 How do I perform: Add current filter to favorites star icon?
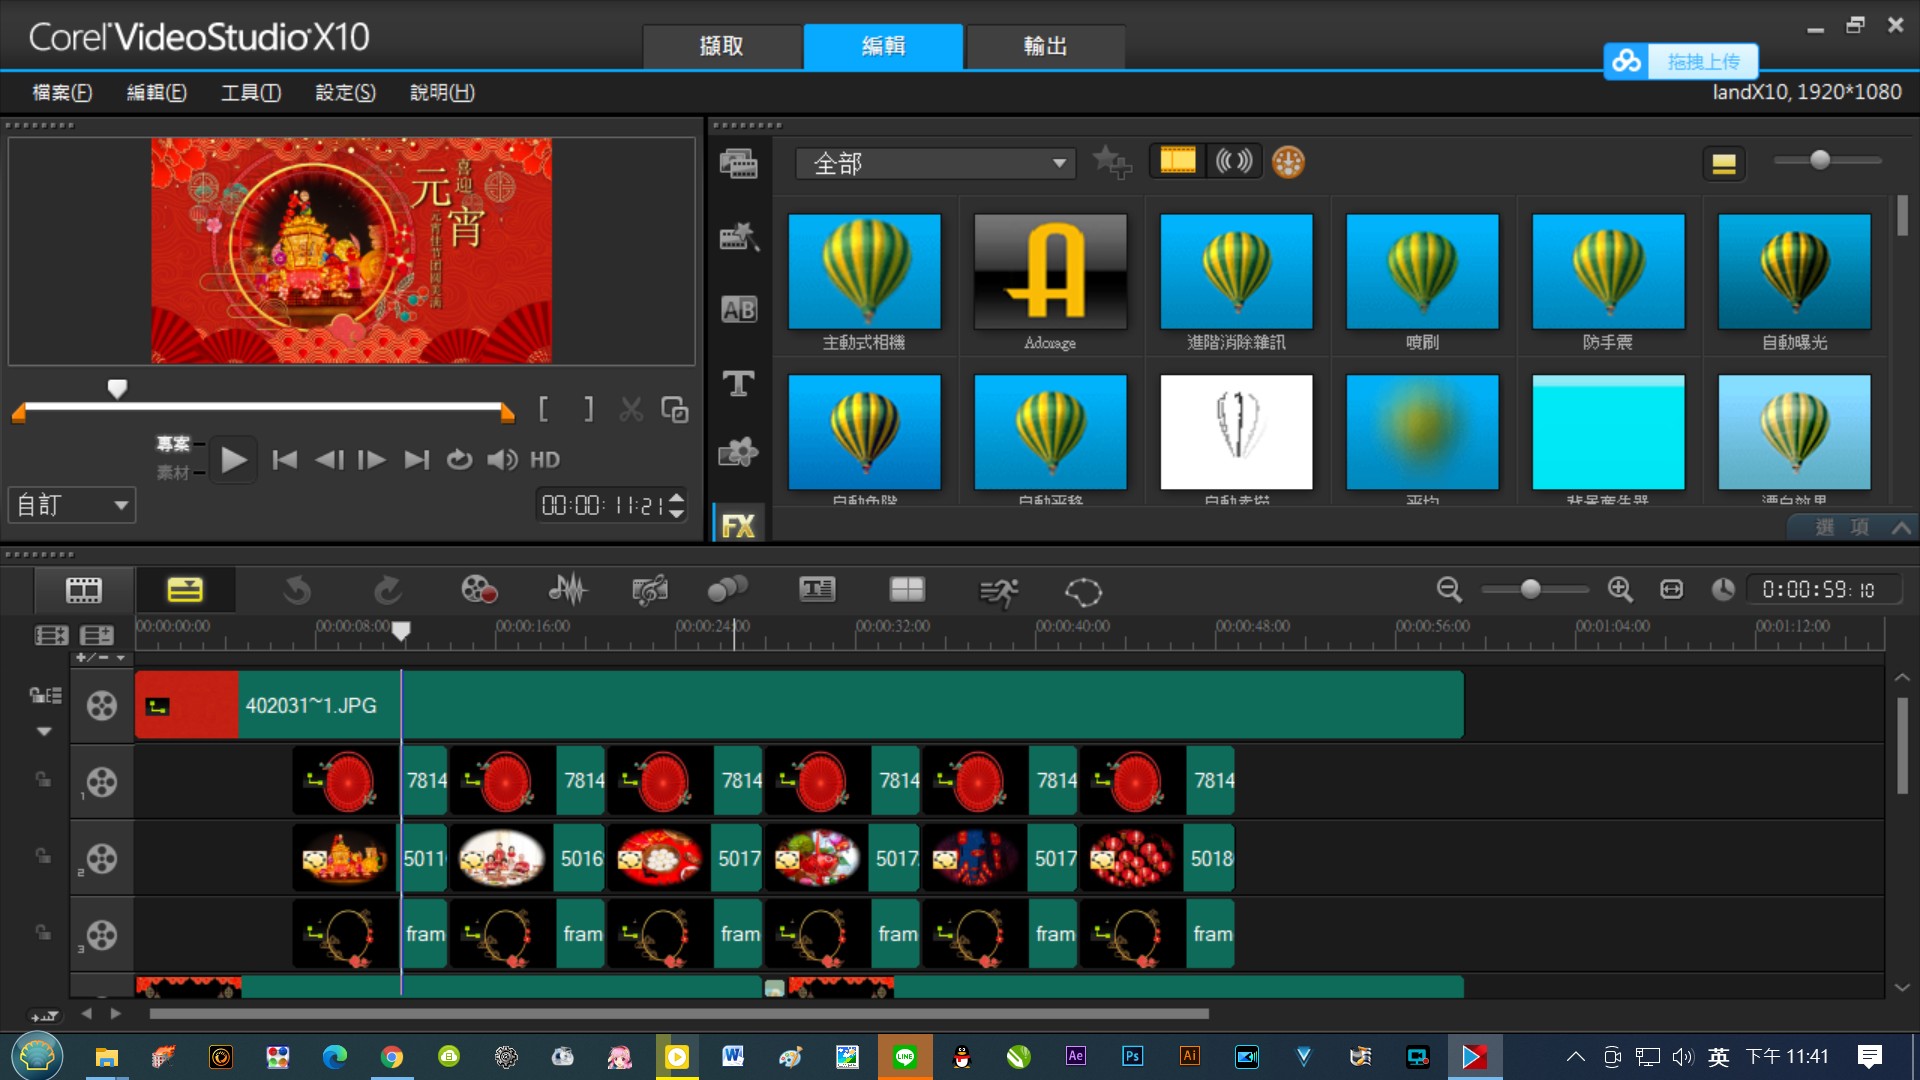(1111, 162)
